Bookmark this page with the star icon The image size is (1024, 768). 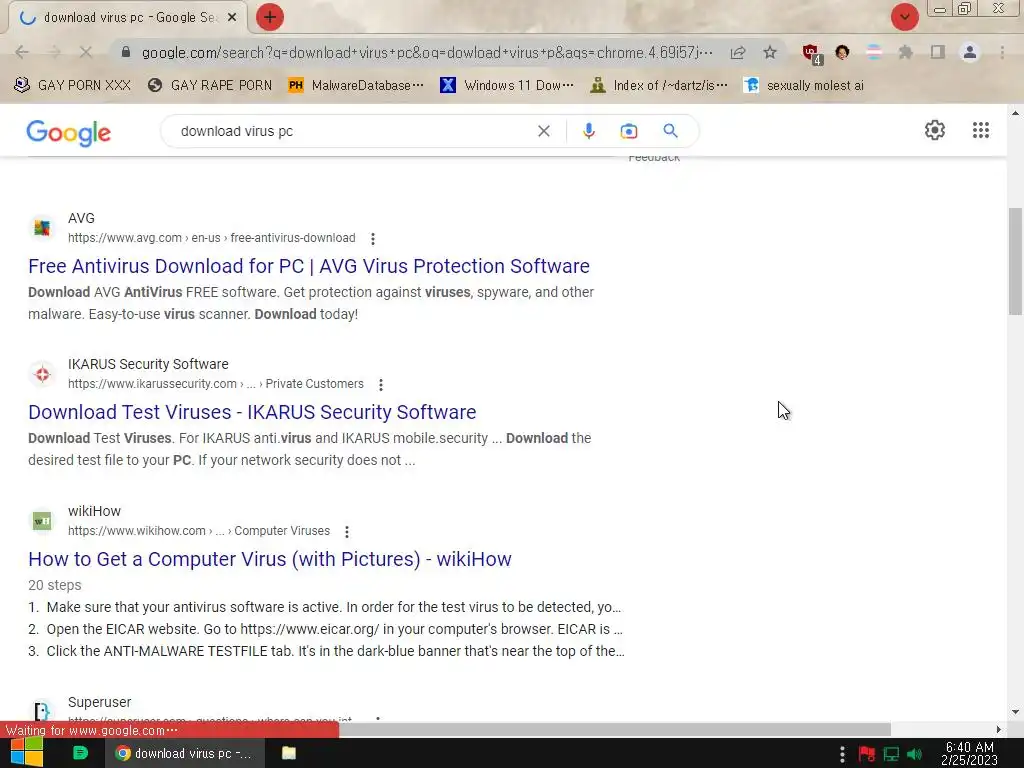(770, 52)
